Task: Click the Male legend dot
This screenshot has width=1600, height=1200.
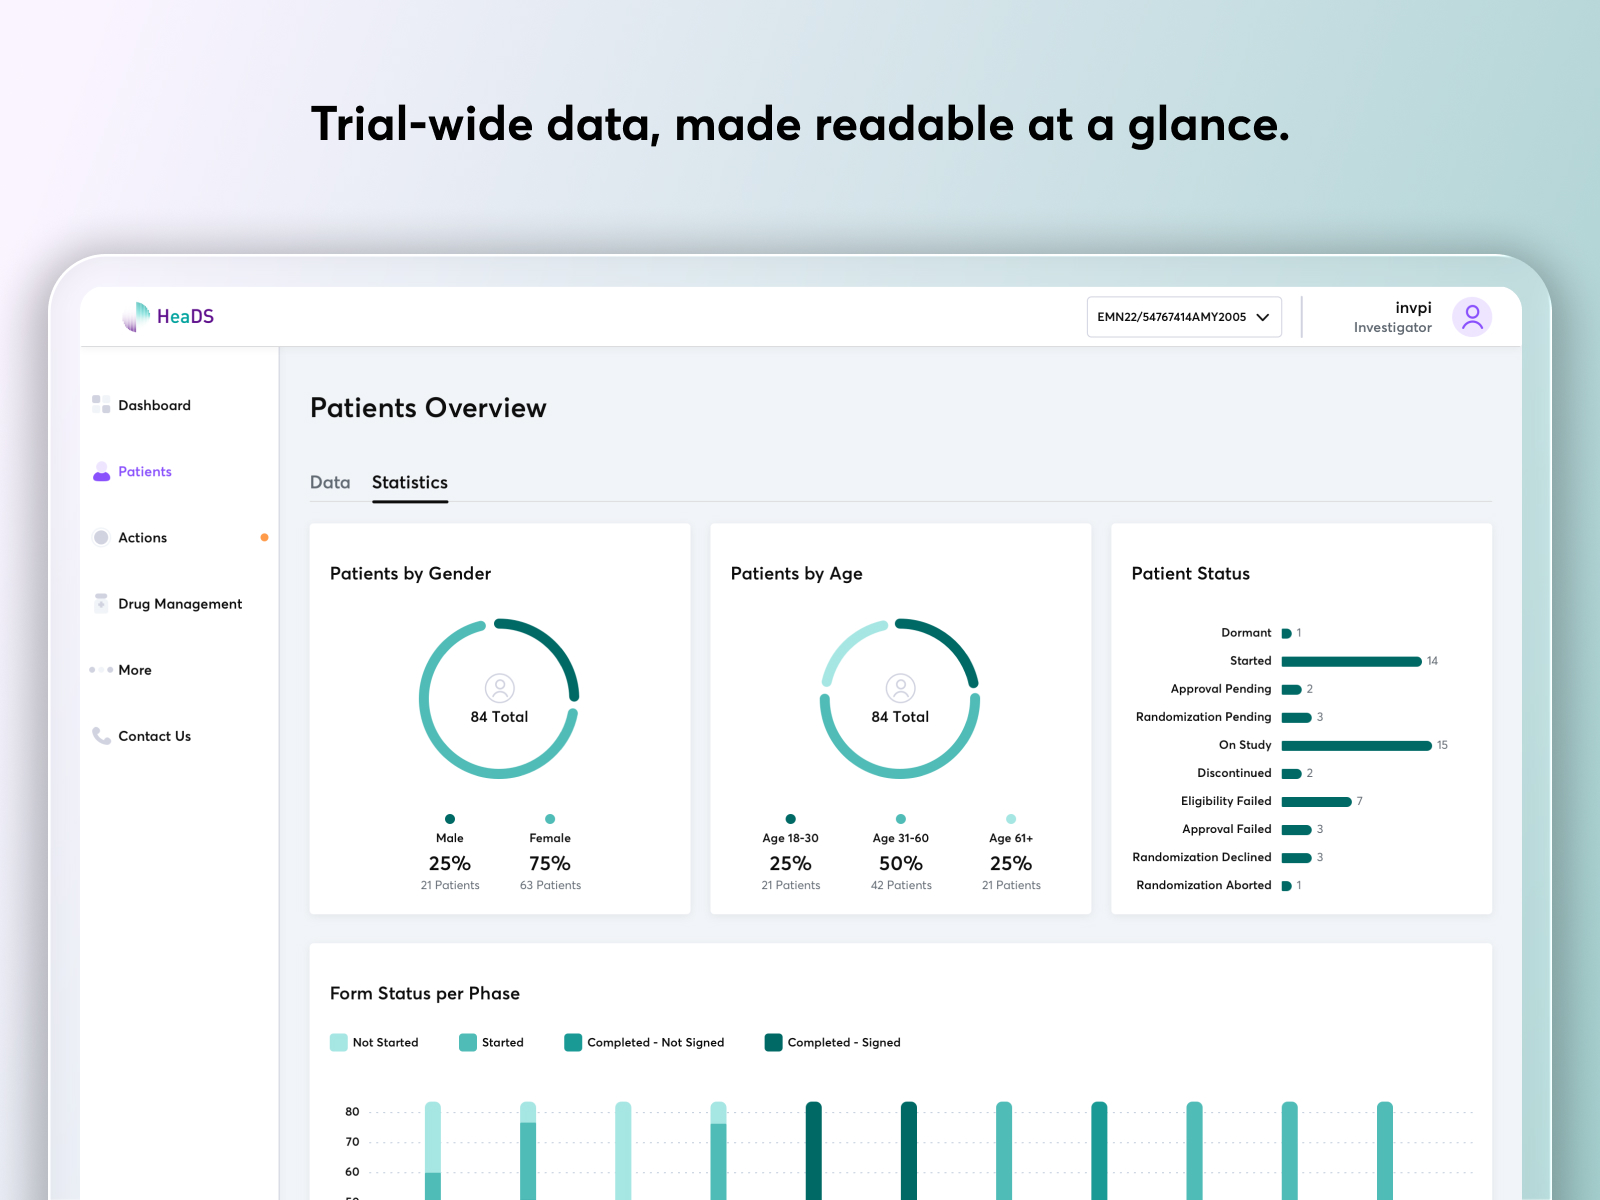Action: (450, 819)
